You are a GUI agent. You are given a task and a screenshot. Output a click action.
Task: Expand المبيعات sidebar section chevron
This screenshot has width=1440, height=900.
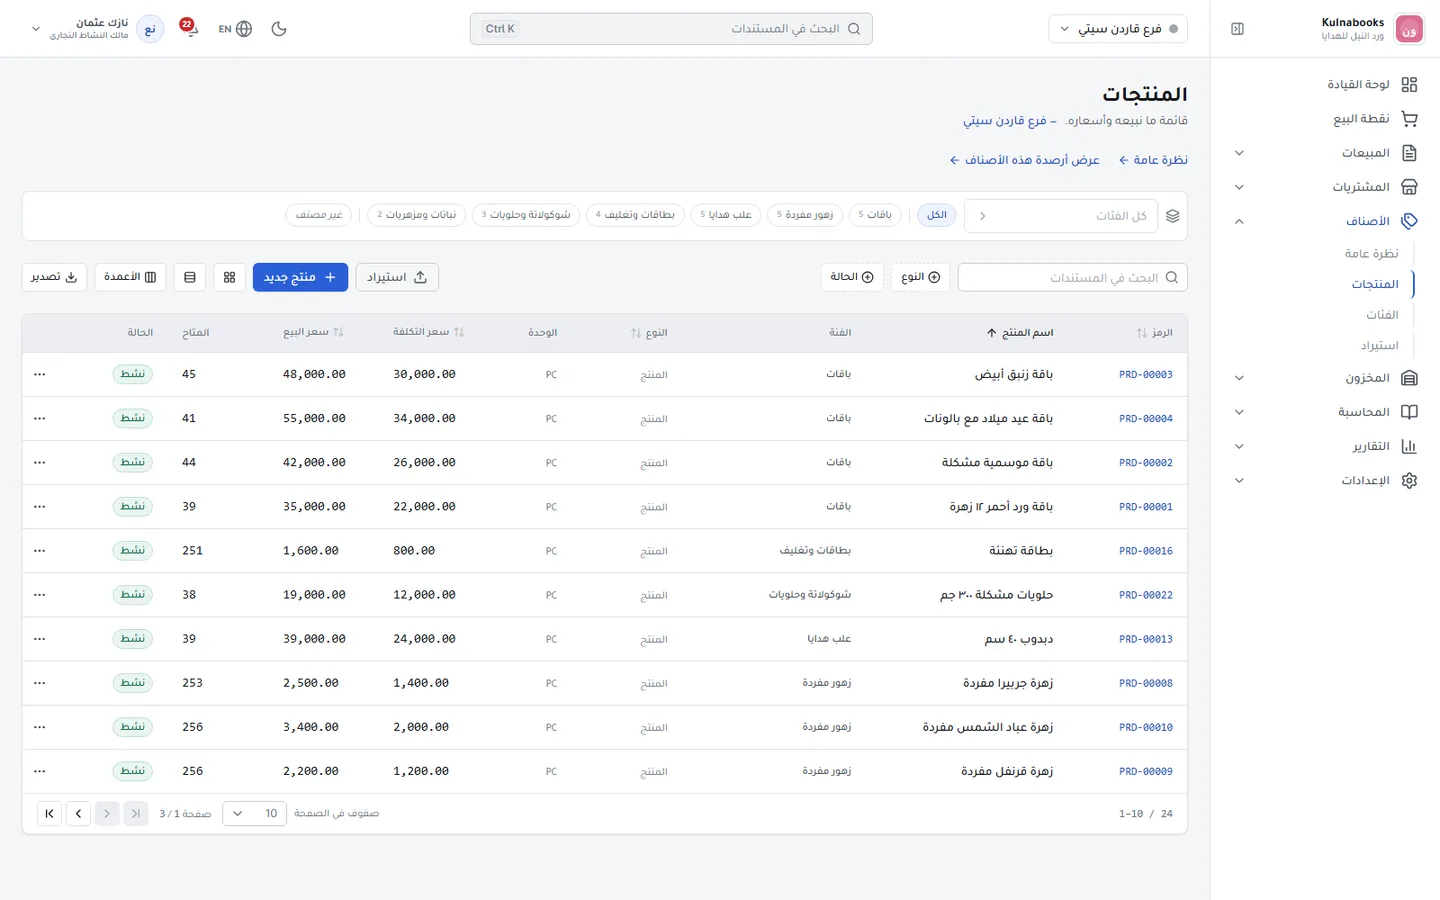point(1239,153)
